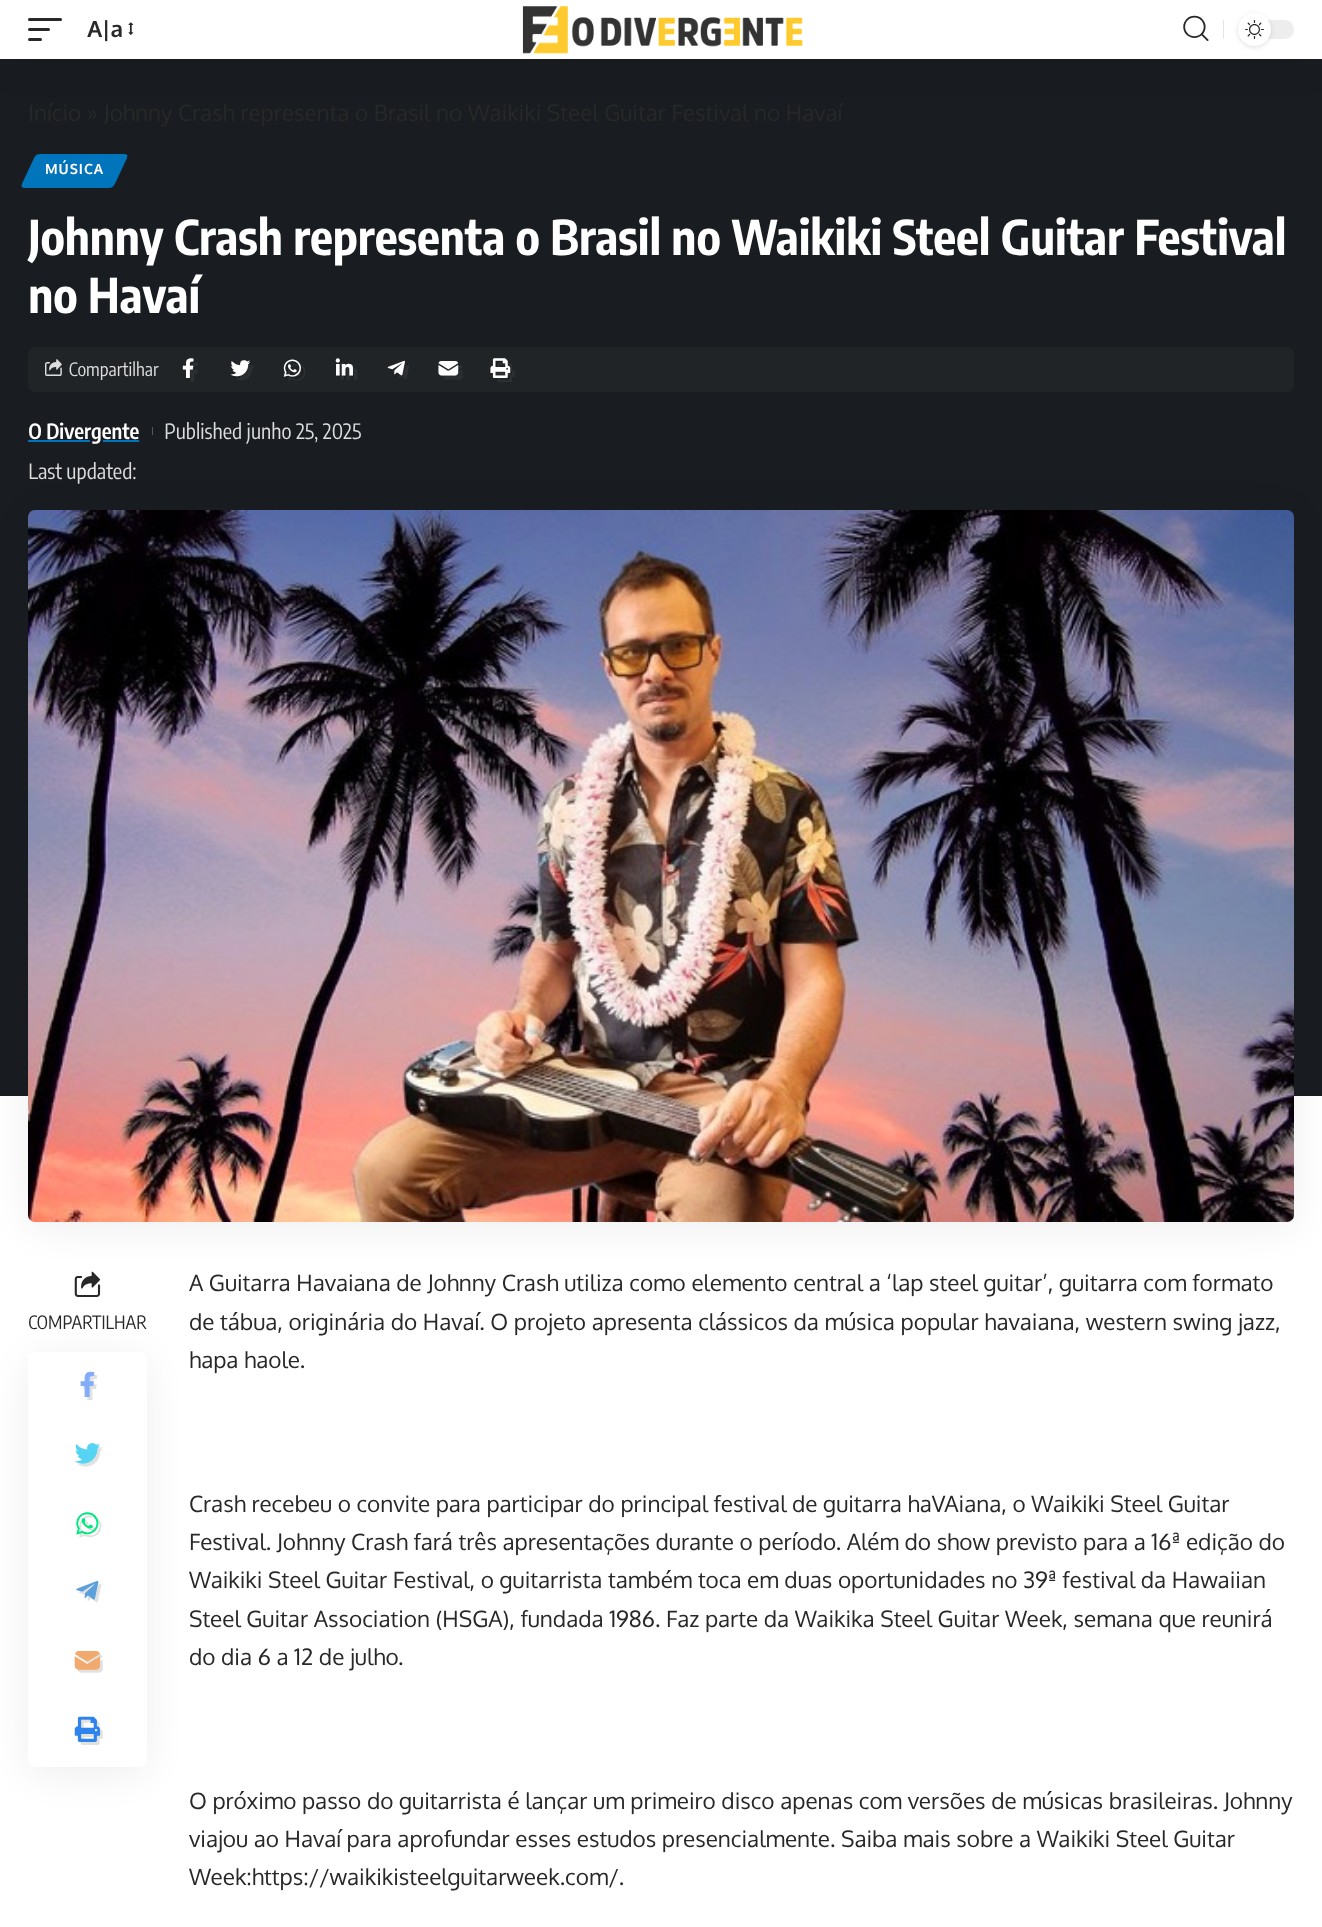
Task: Share by email from top bar
Action: pos(448,369)
